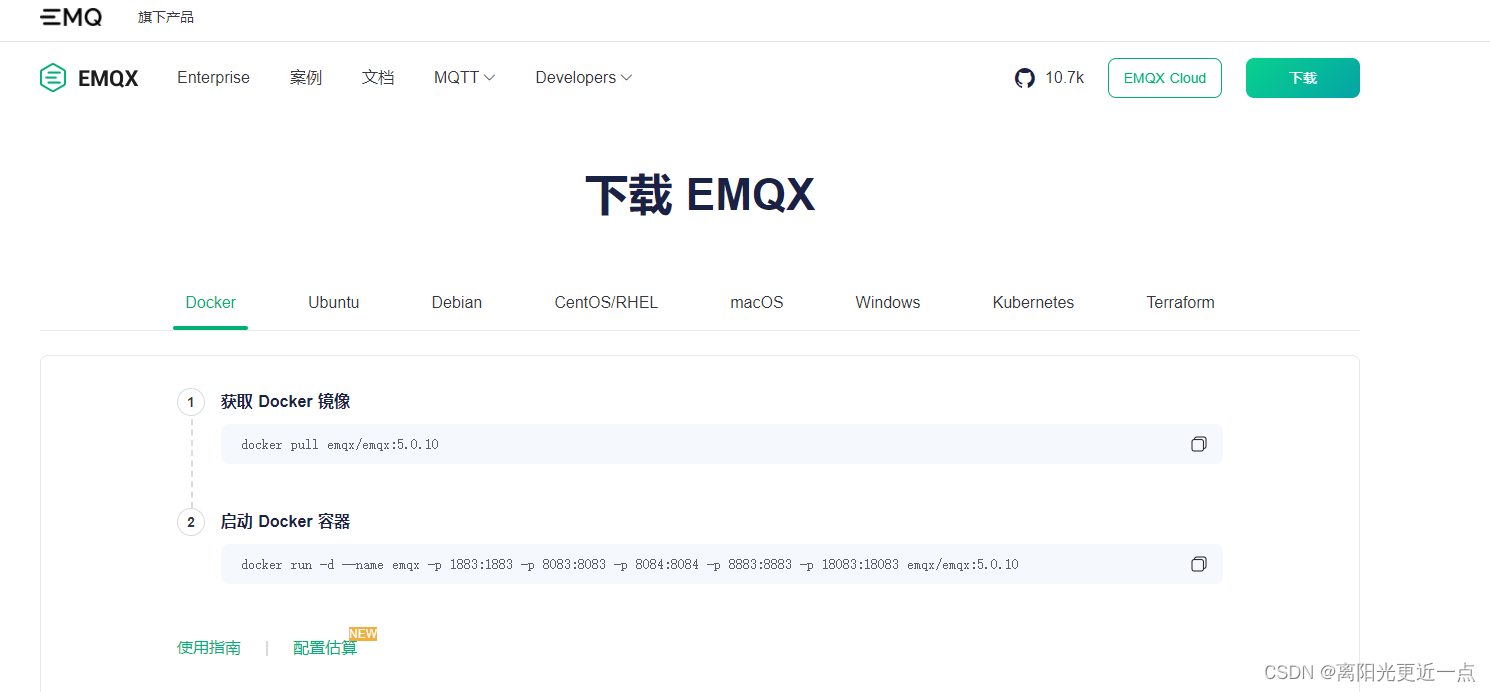Click the 获取 Docker 镜像 heading
Image resolution: width=1490 pixels, height=692 pixels.
285,401
